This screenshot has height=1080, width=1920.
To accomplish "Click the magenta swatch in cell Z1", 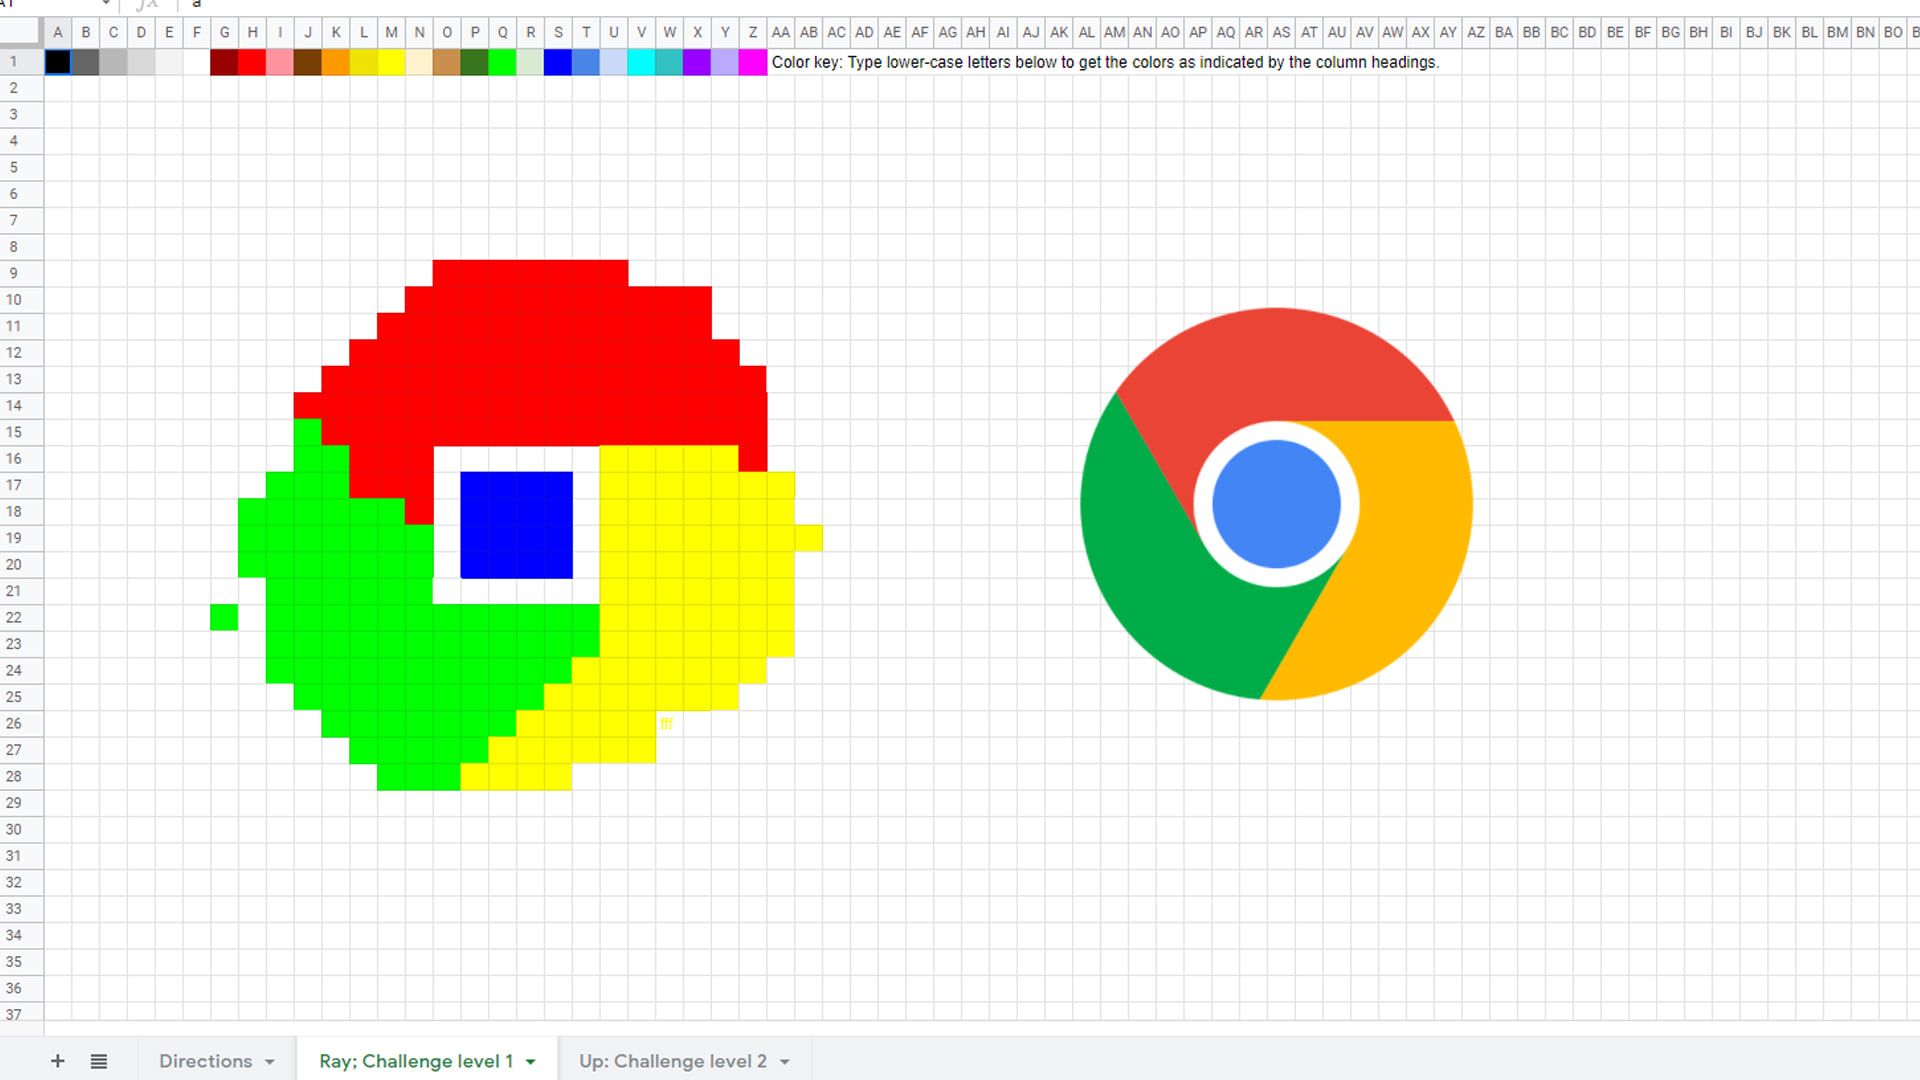I will pyautogui.click(x=753, y=62).
